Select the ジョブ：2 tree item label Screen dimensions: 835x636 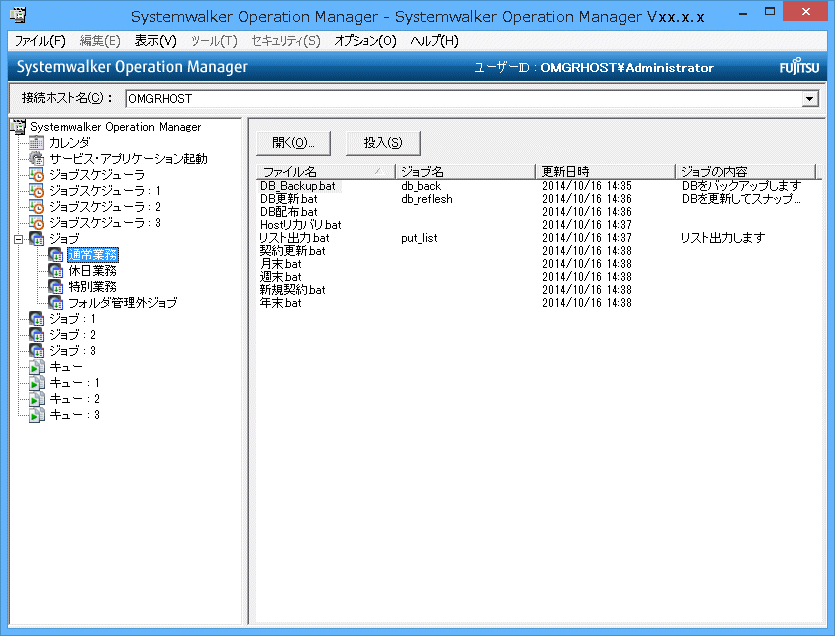click(72, 335)
